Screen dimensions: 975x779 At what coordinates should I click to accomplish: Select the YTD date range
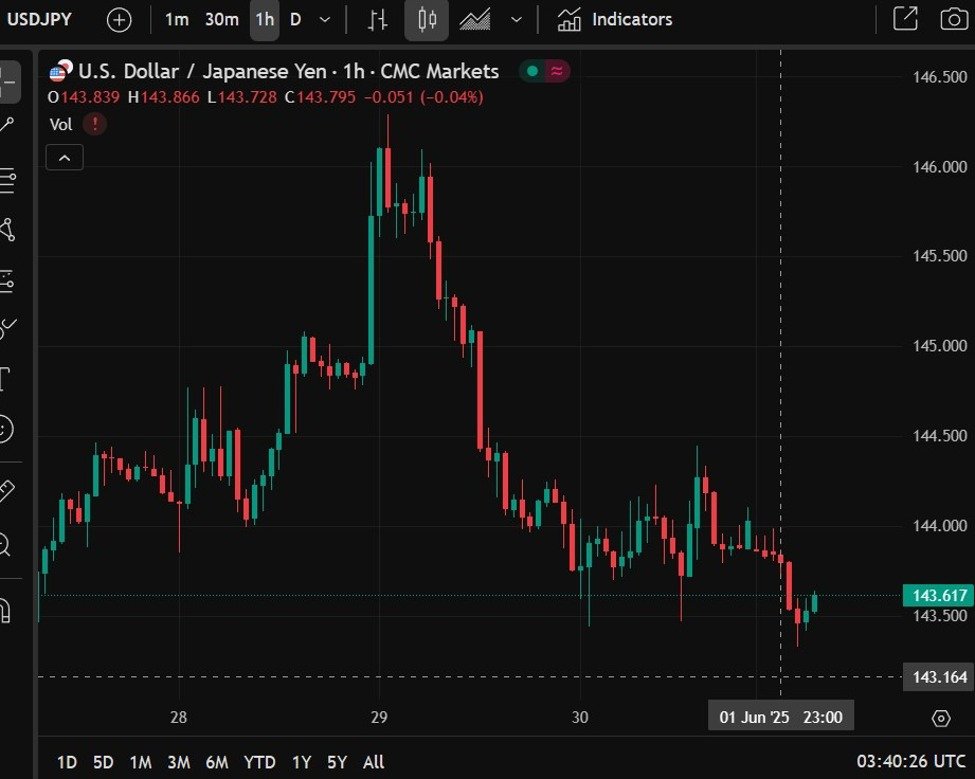click(260, 762)
